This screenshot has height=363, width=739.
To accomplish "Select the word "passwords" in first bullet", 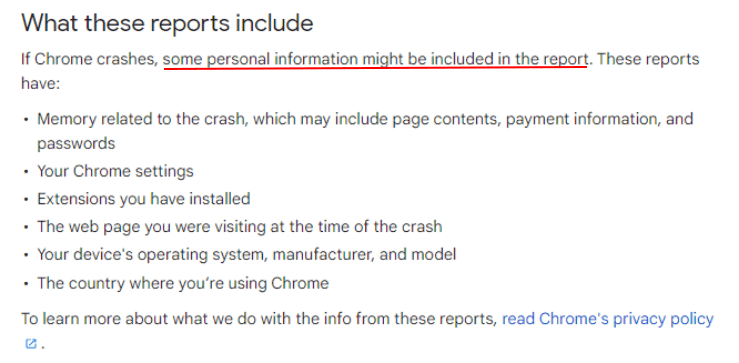I will 76,143.
